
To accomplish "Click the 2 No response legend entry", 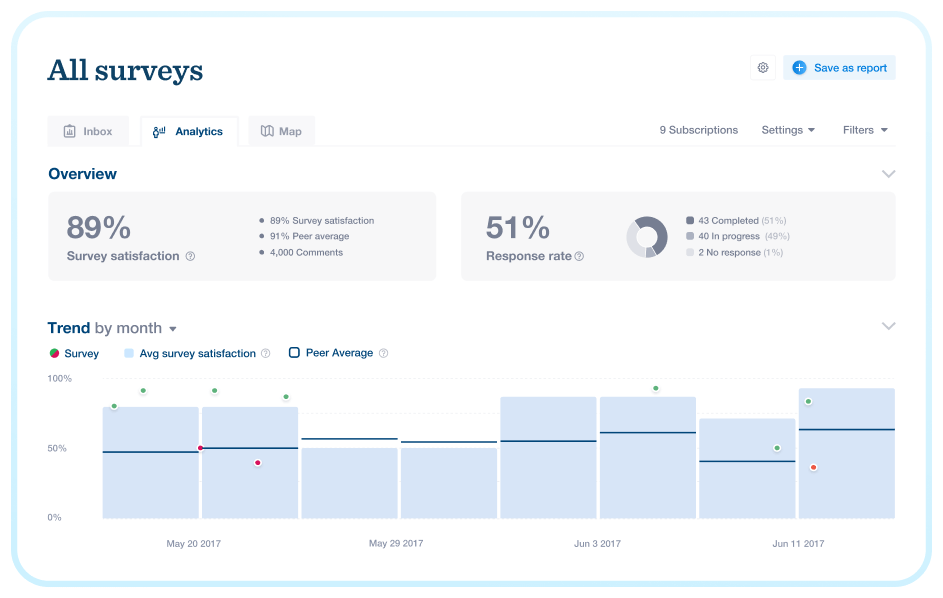I will (x=734, y=253).
